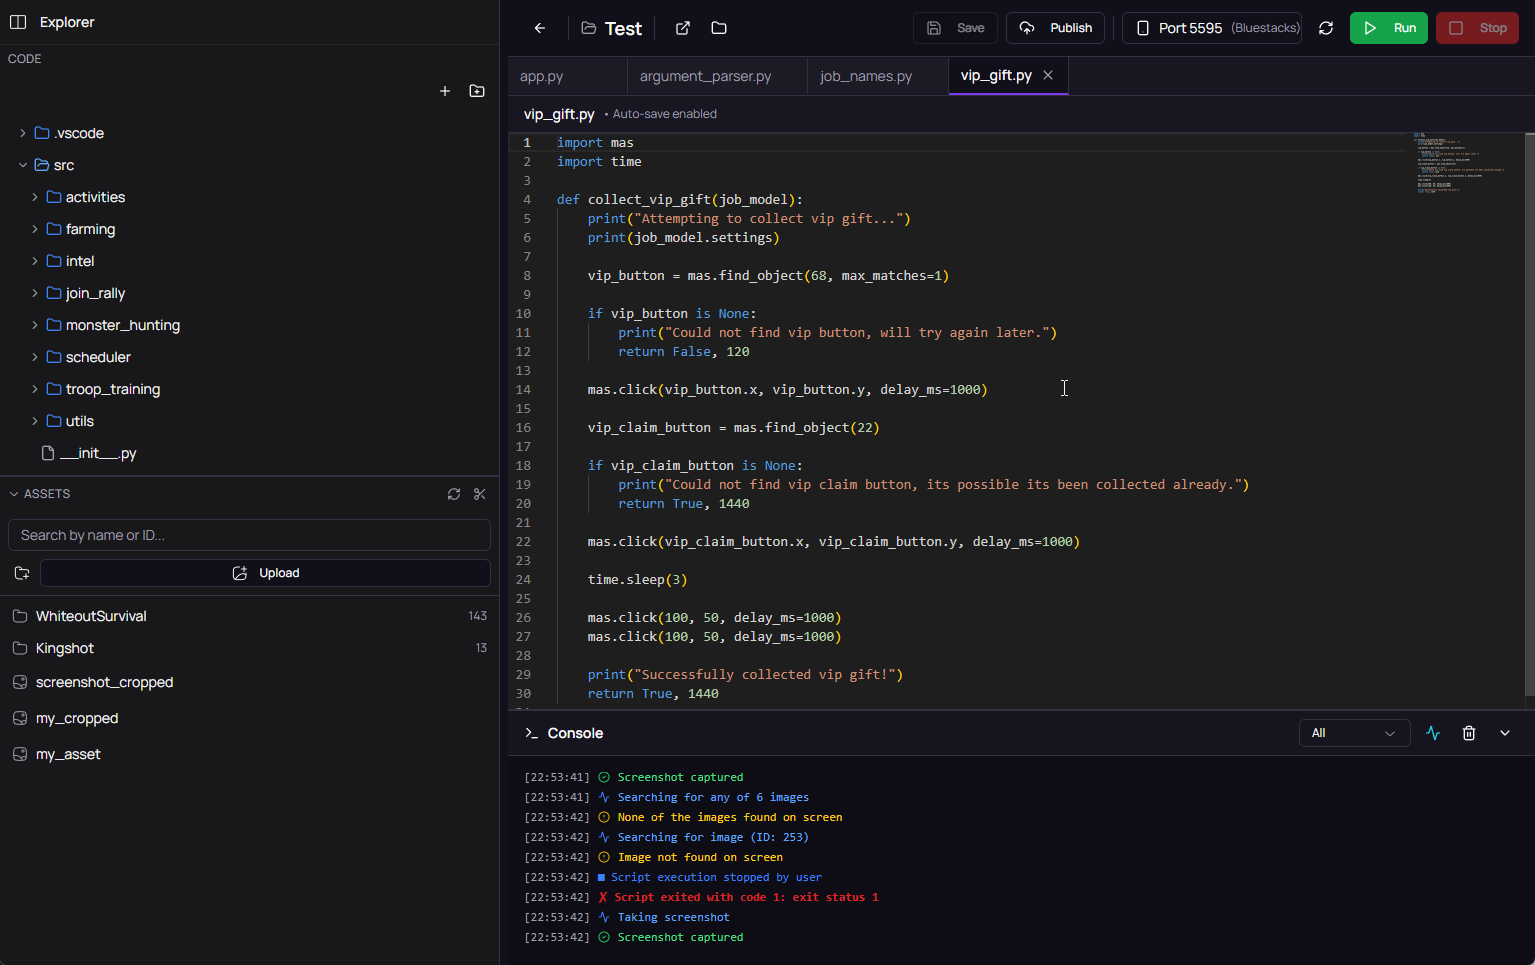Switch to the argument_parser.py tab

click(705, 76)
